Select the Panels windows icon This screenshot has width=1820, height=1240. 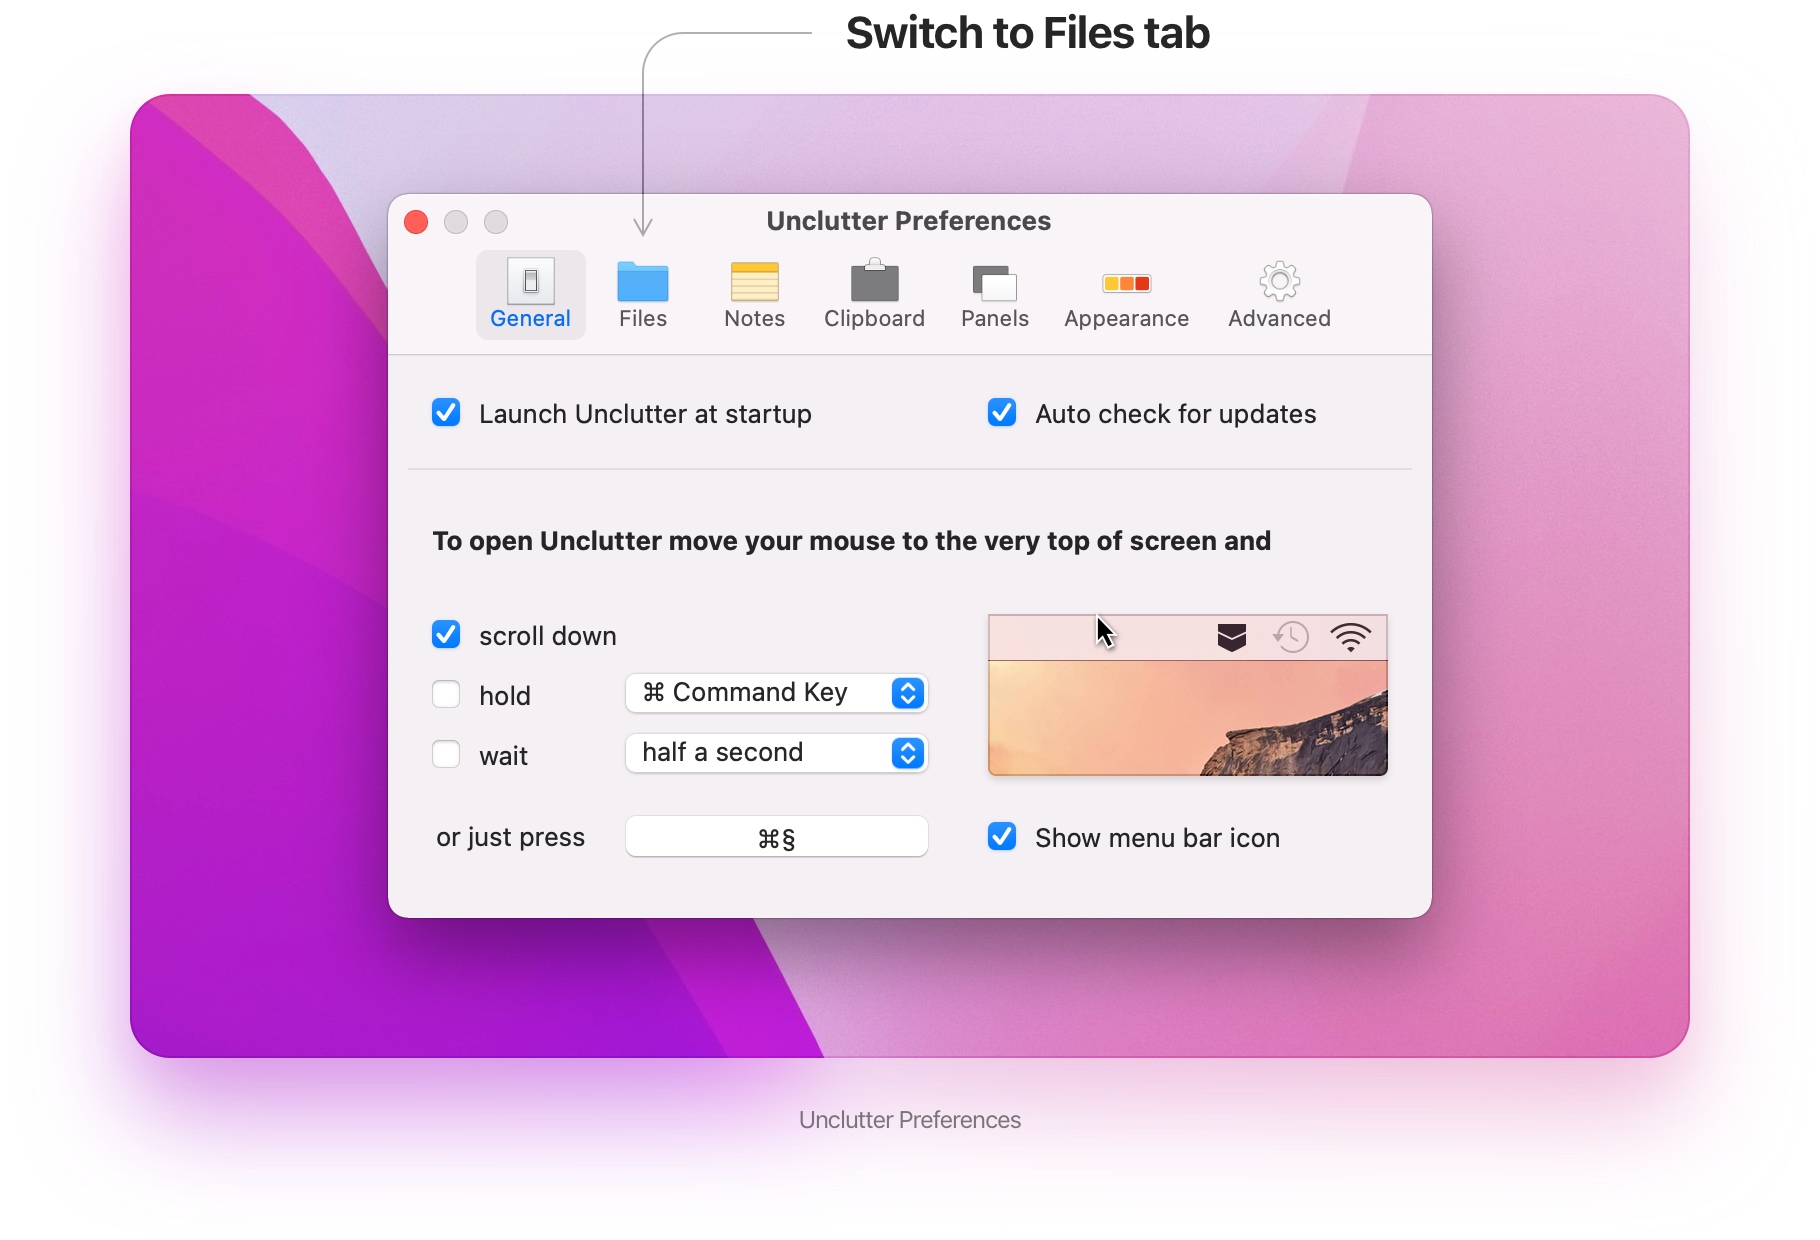click(x=994, y=283)
